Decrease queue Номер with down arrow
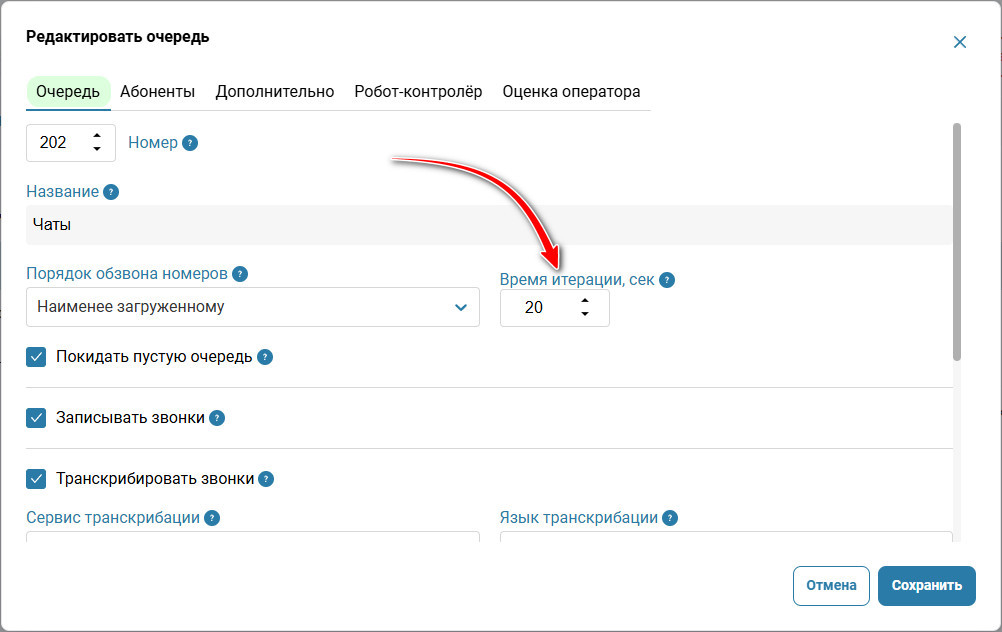This screenshot has width=1002, height=632. 96,149
